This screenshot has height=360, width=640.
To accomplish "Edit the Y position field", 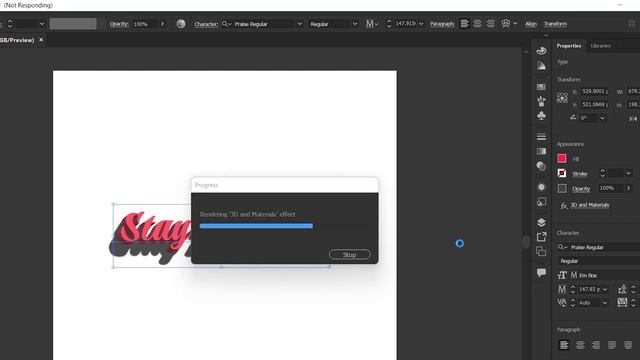I will [x=595, y=104].
